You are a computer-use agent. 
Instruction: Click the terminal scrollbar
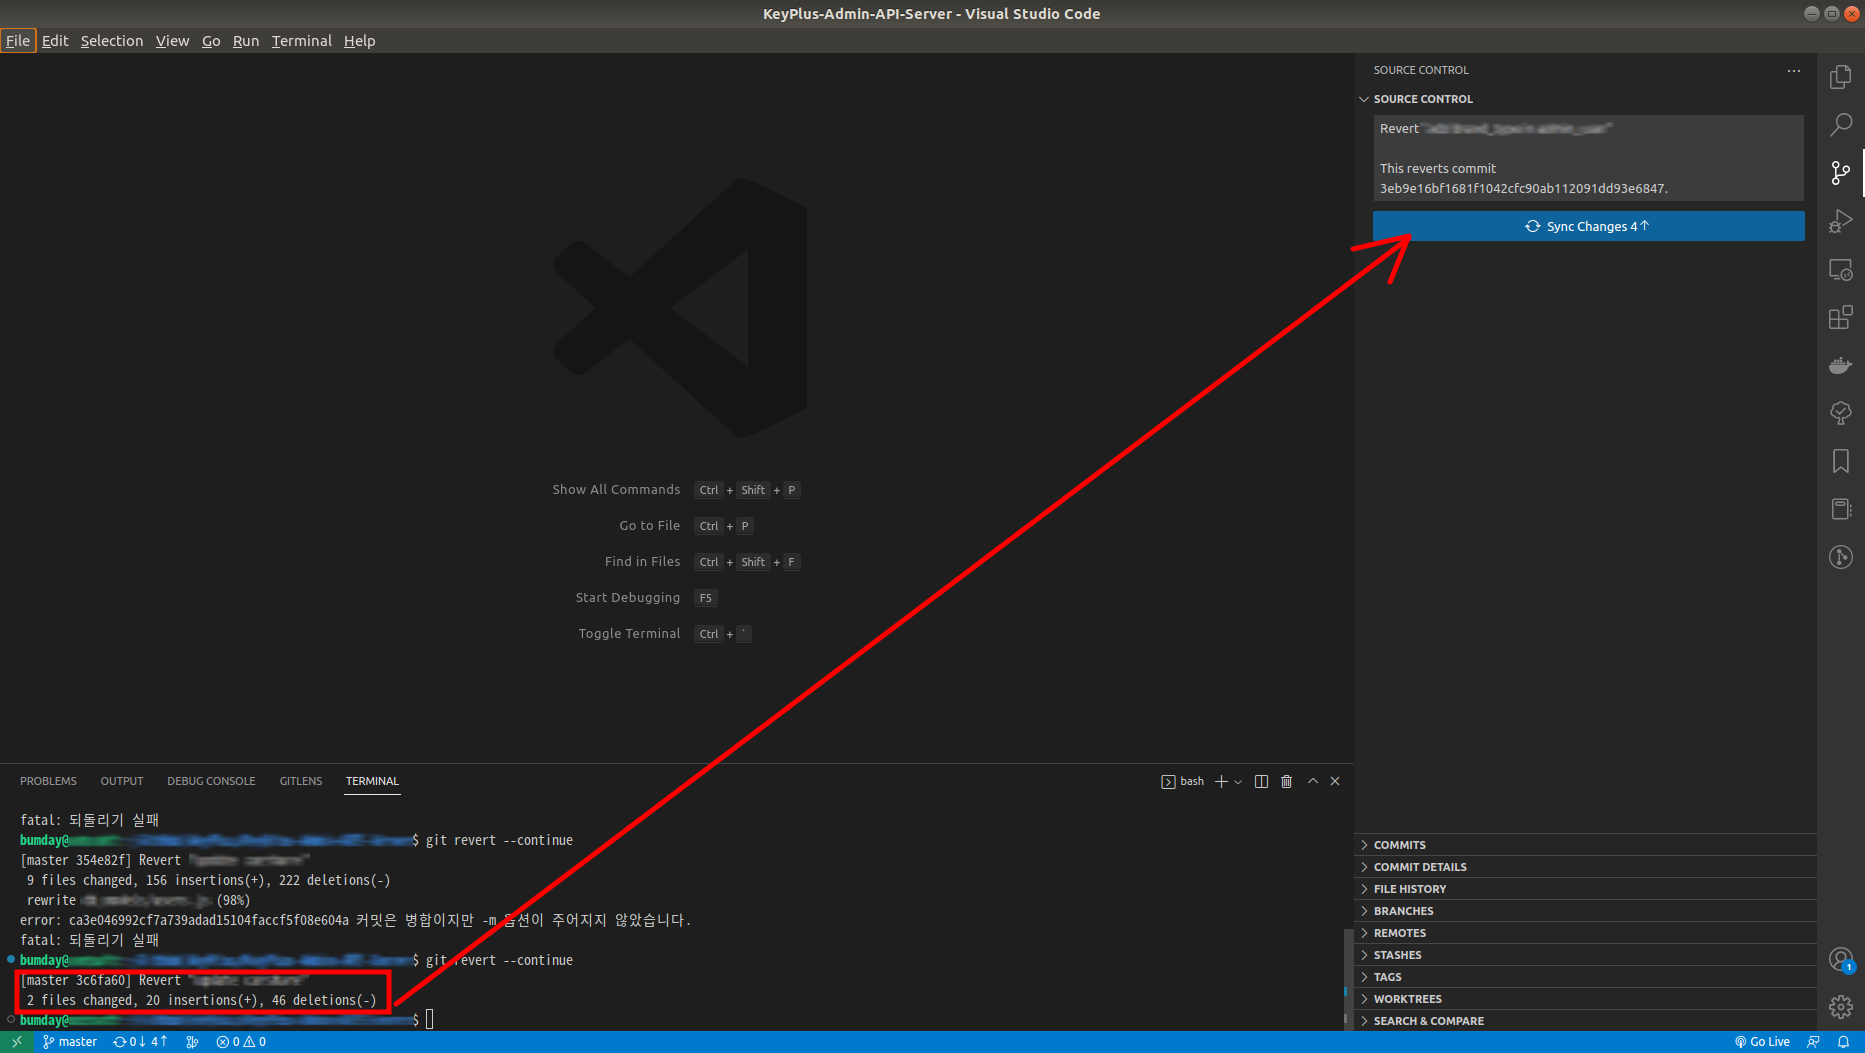click(1347, 980)
